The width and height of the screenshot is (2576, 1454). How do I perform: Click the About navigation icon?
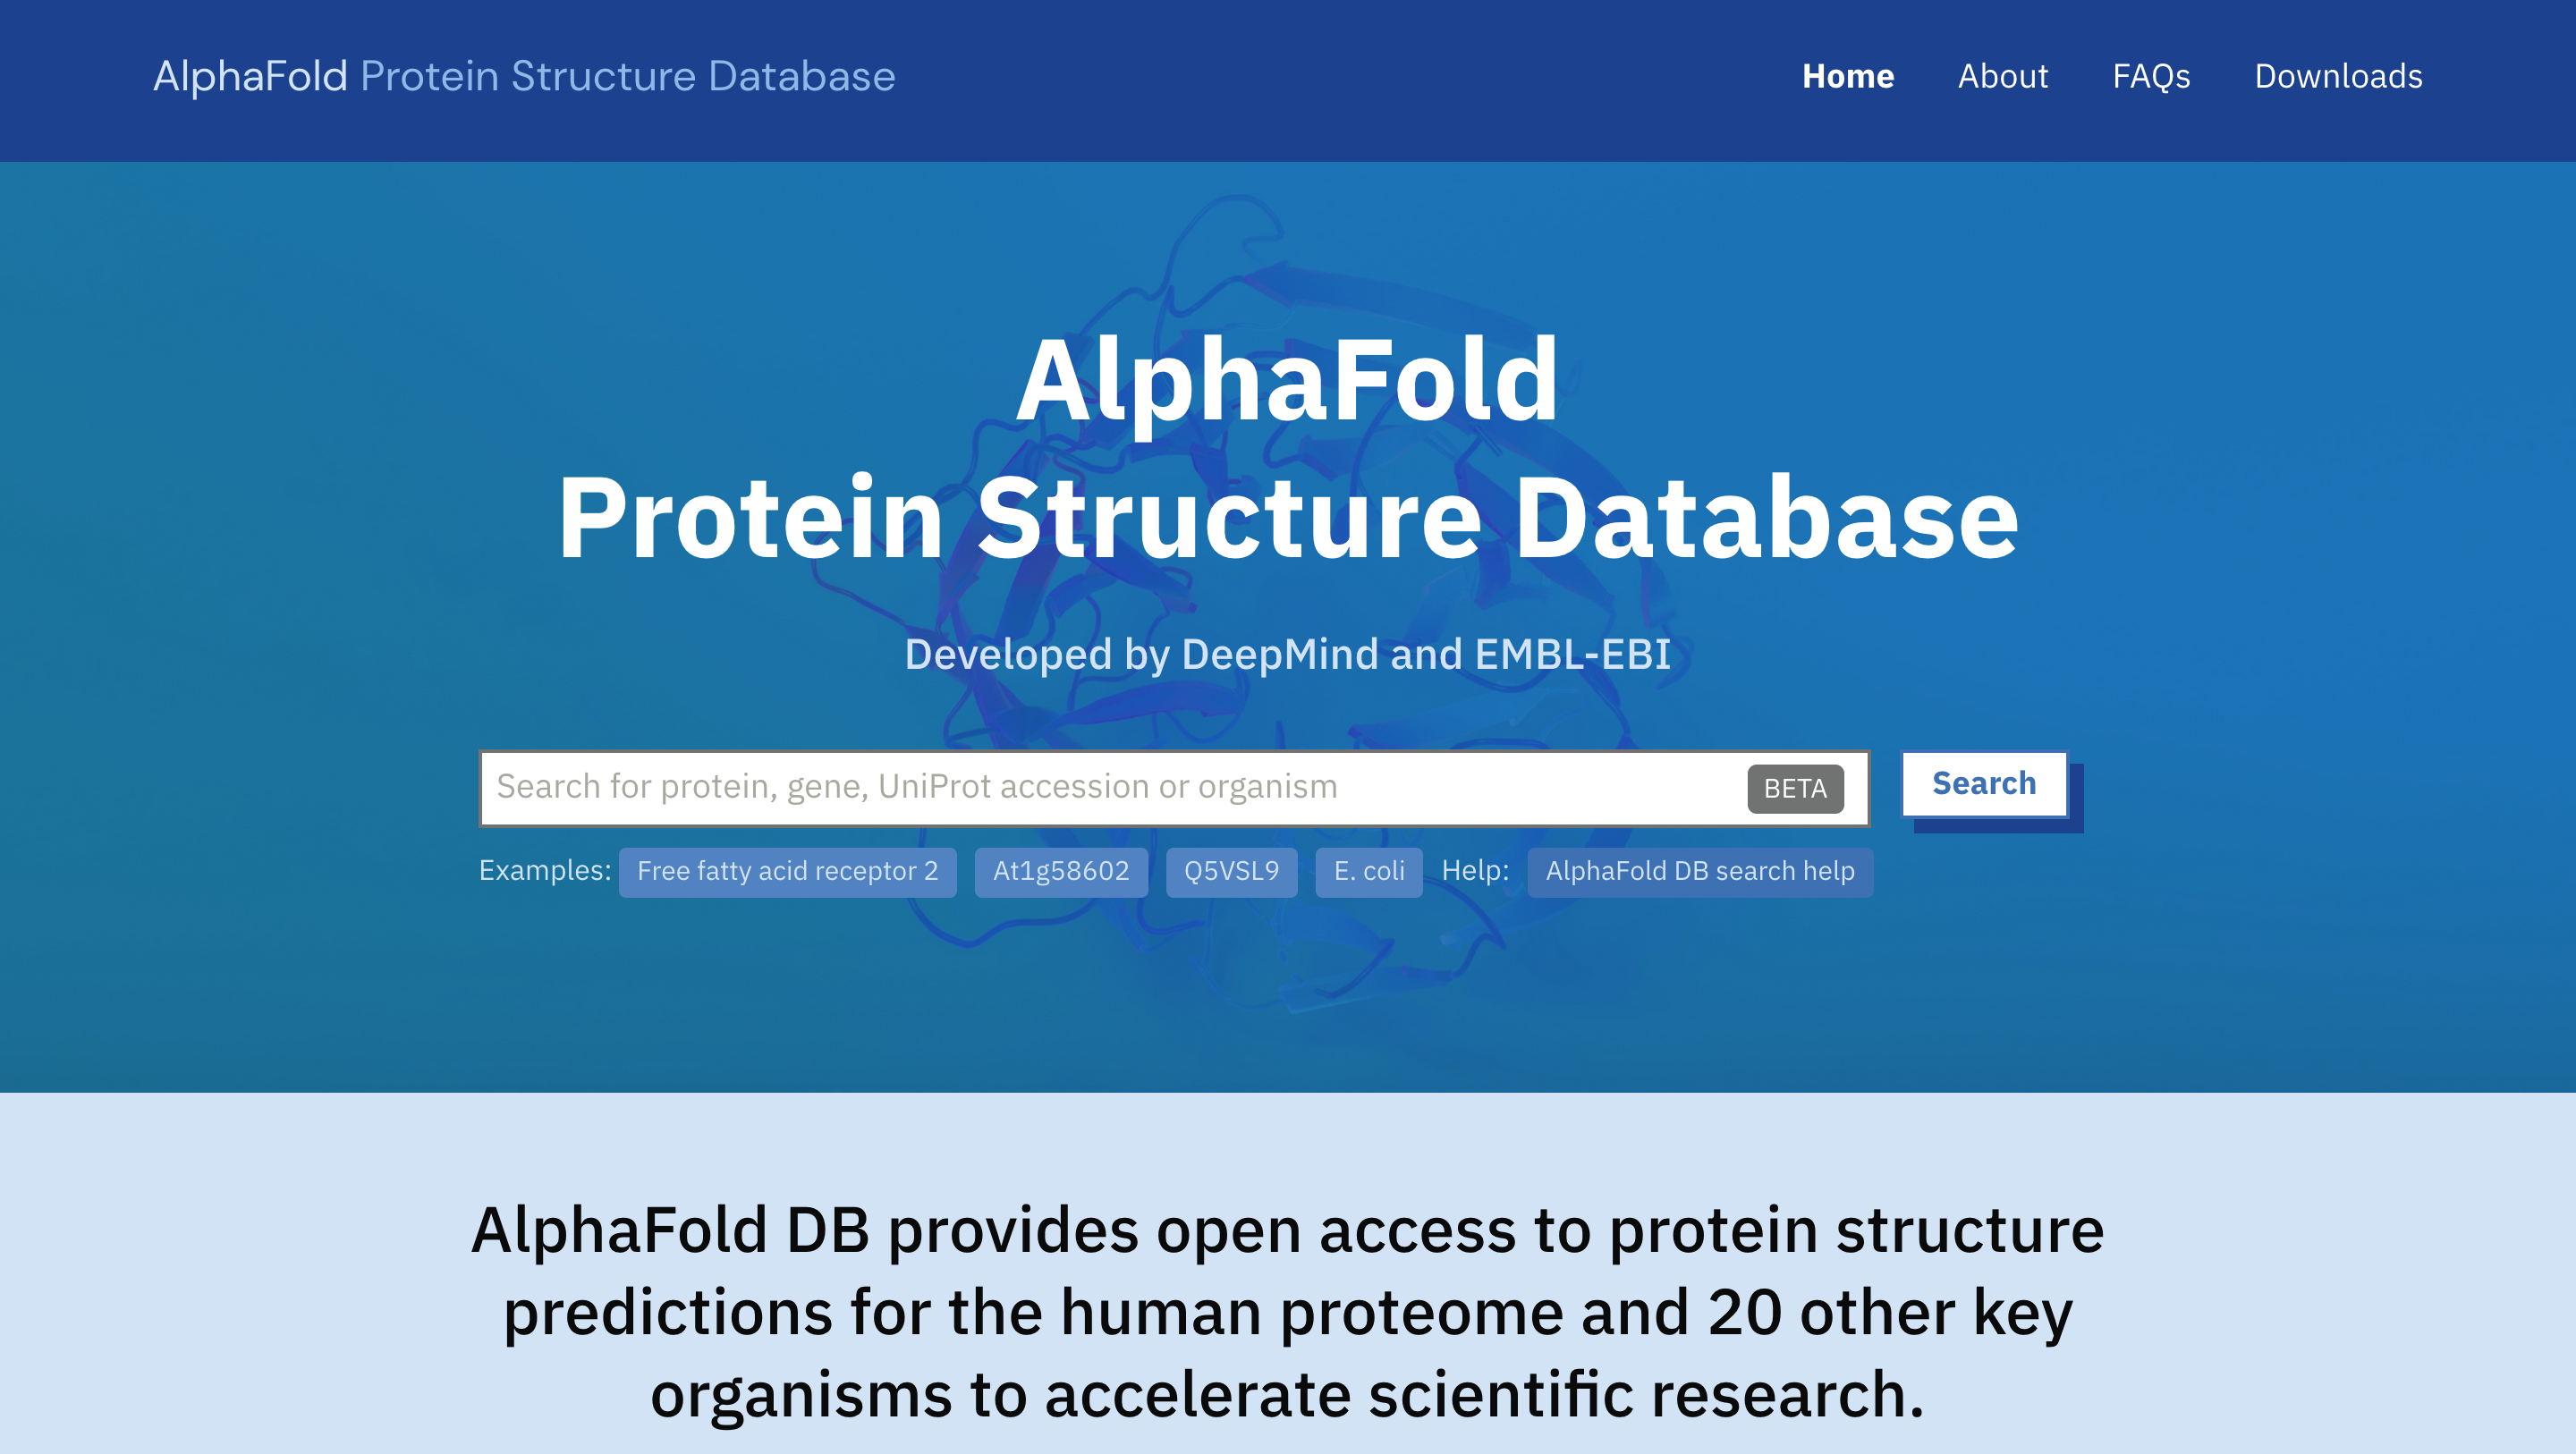[2003, 76]
